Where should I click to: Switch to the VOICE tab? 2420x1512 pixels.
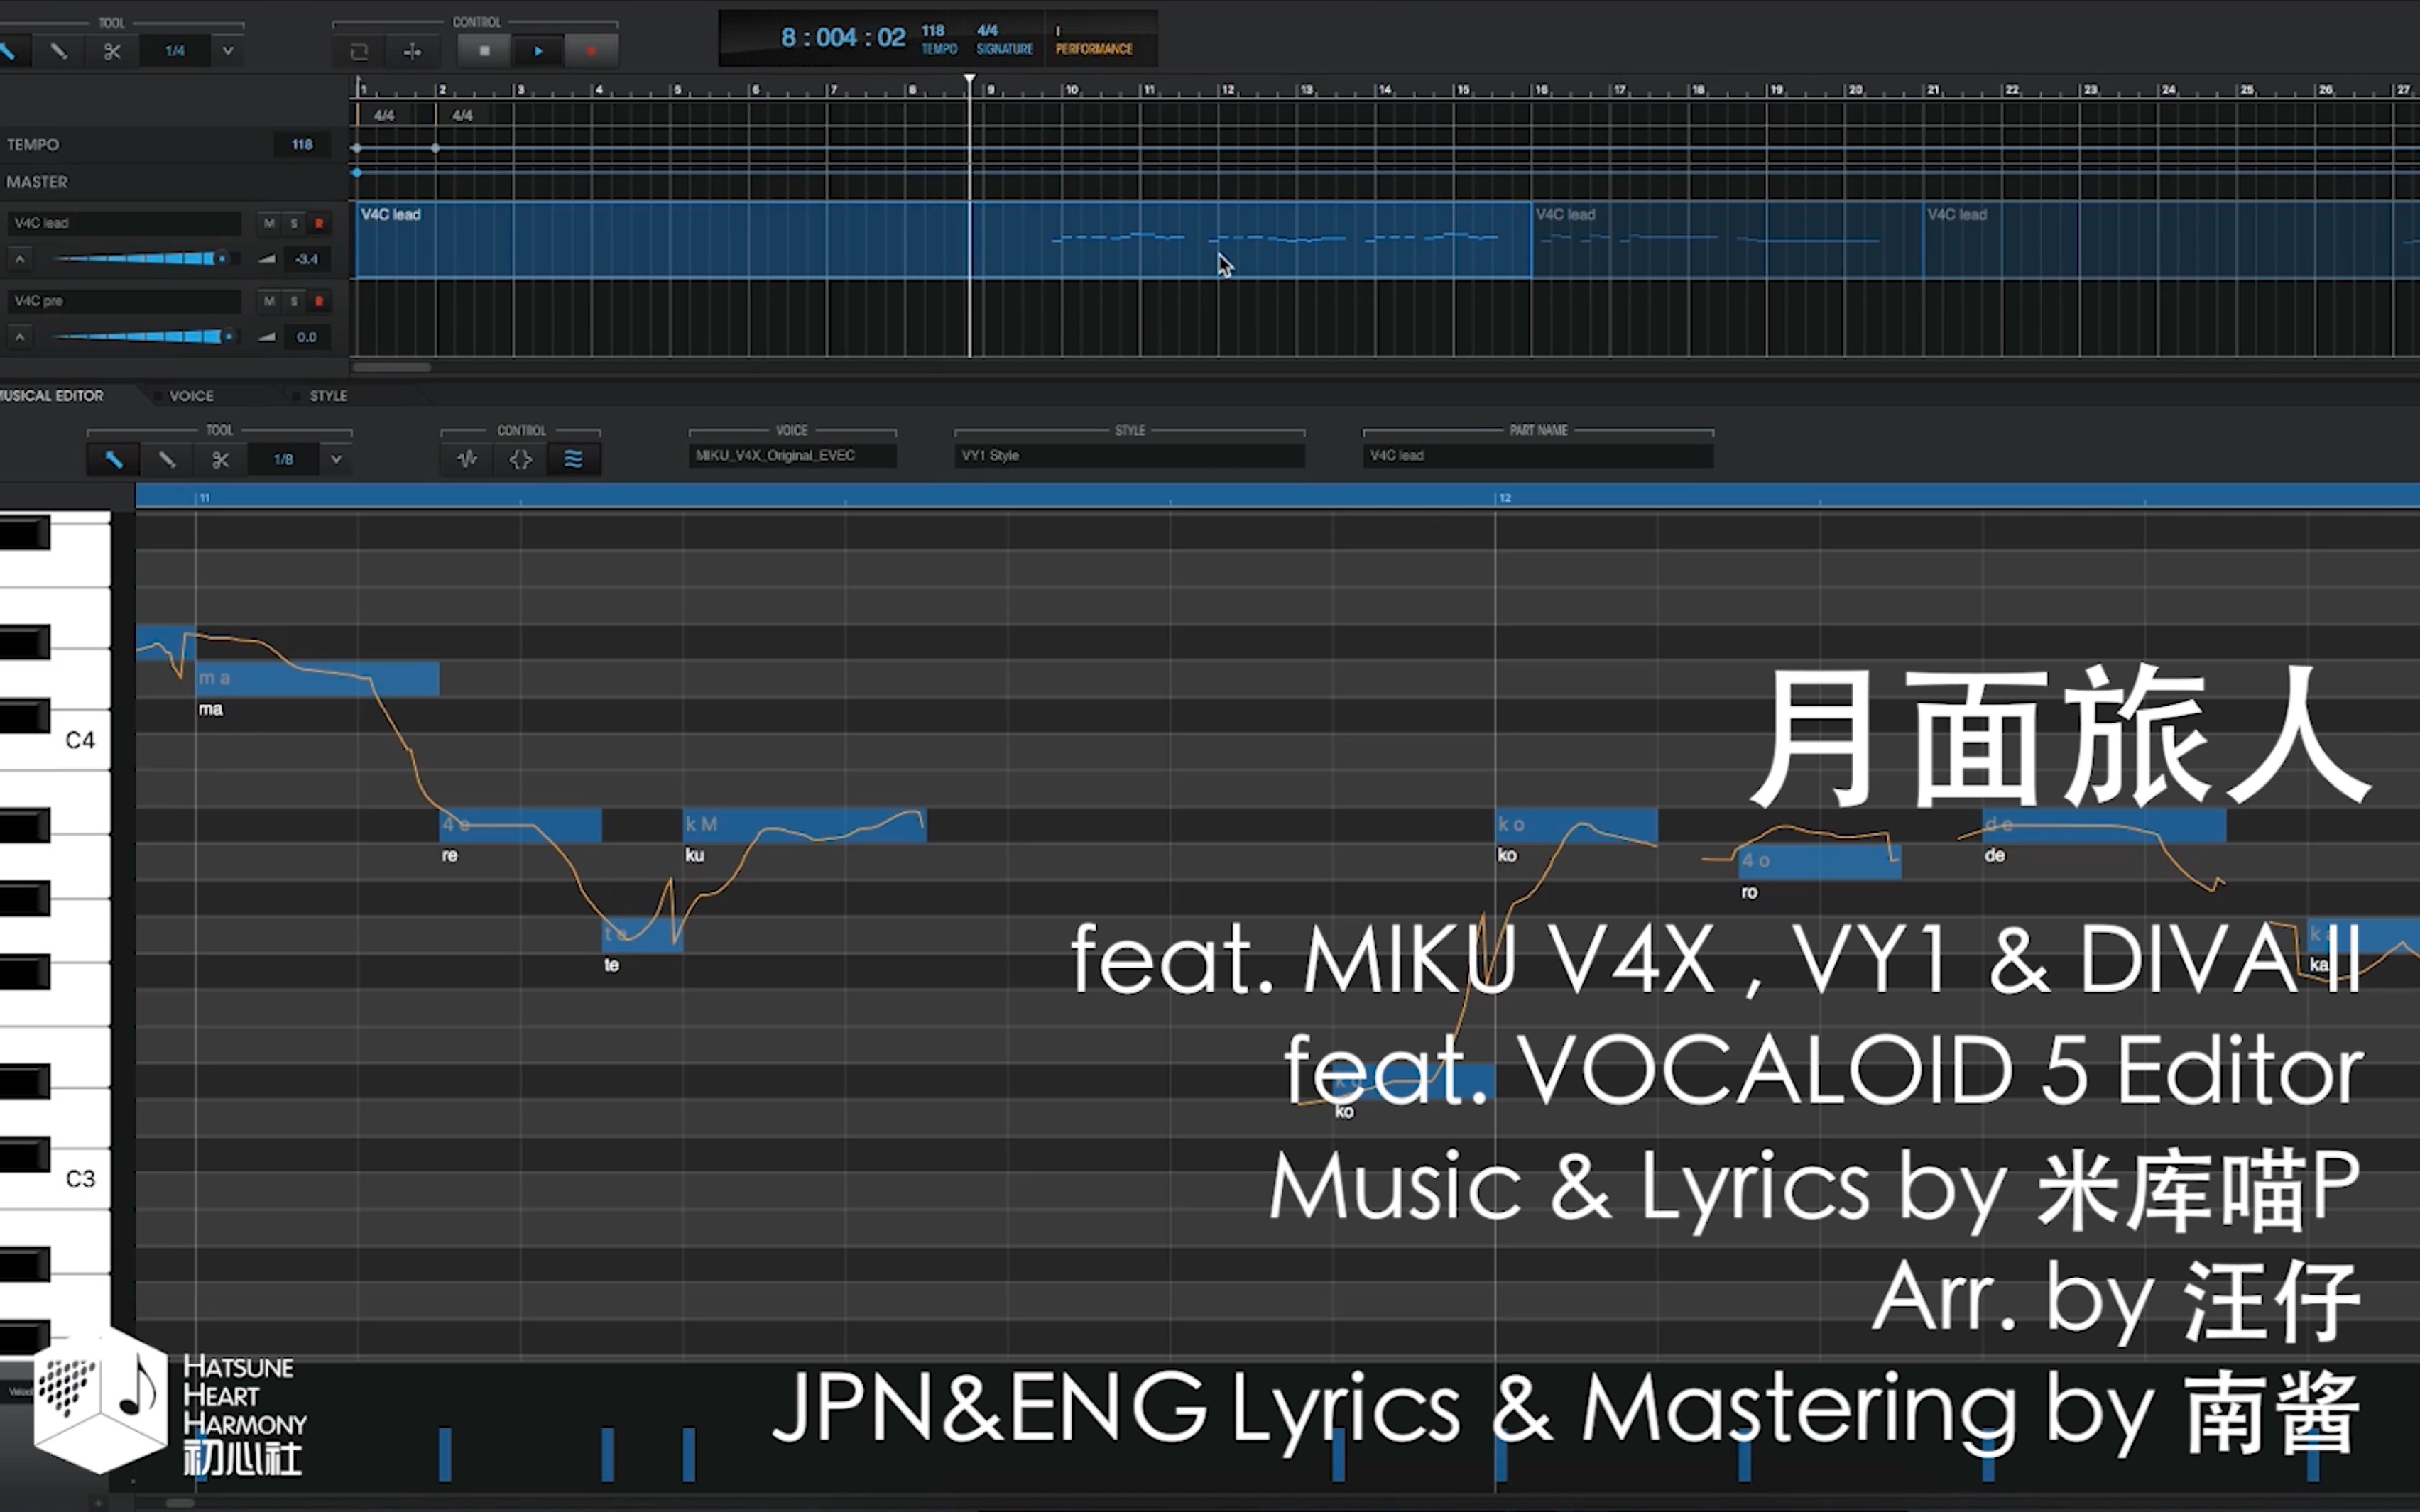coord(191,396)
